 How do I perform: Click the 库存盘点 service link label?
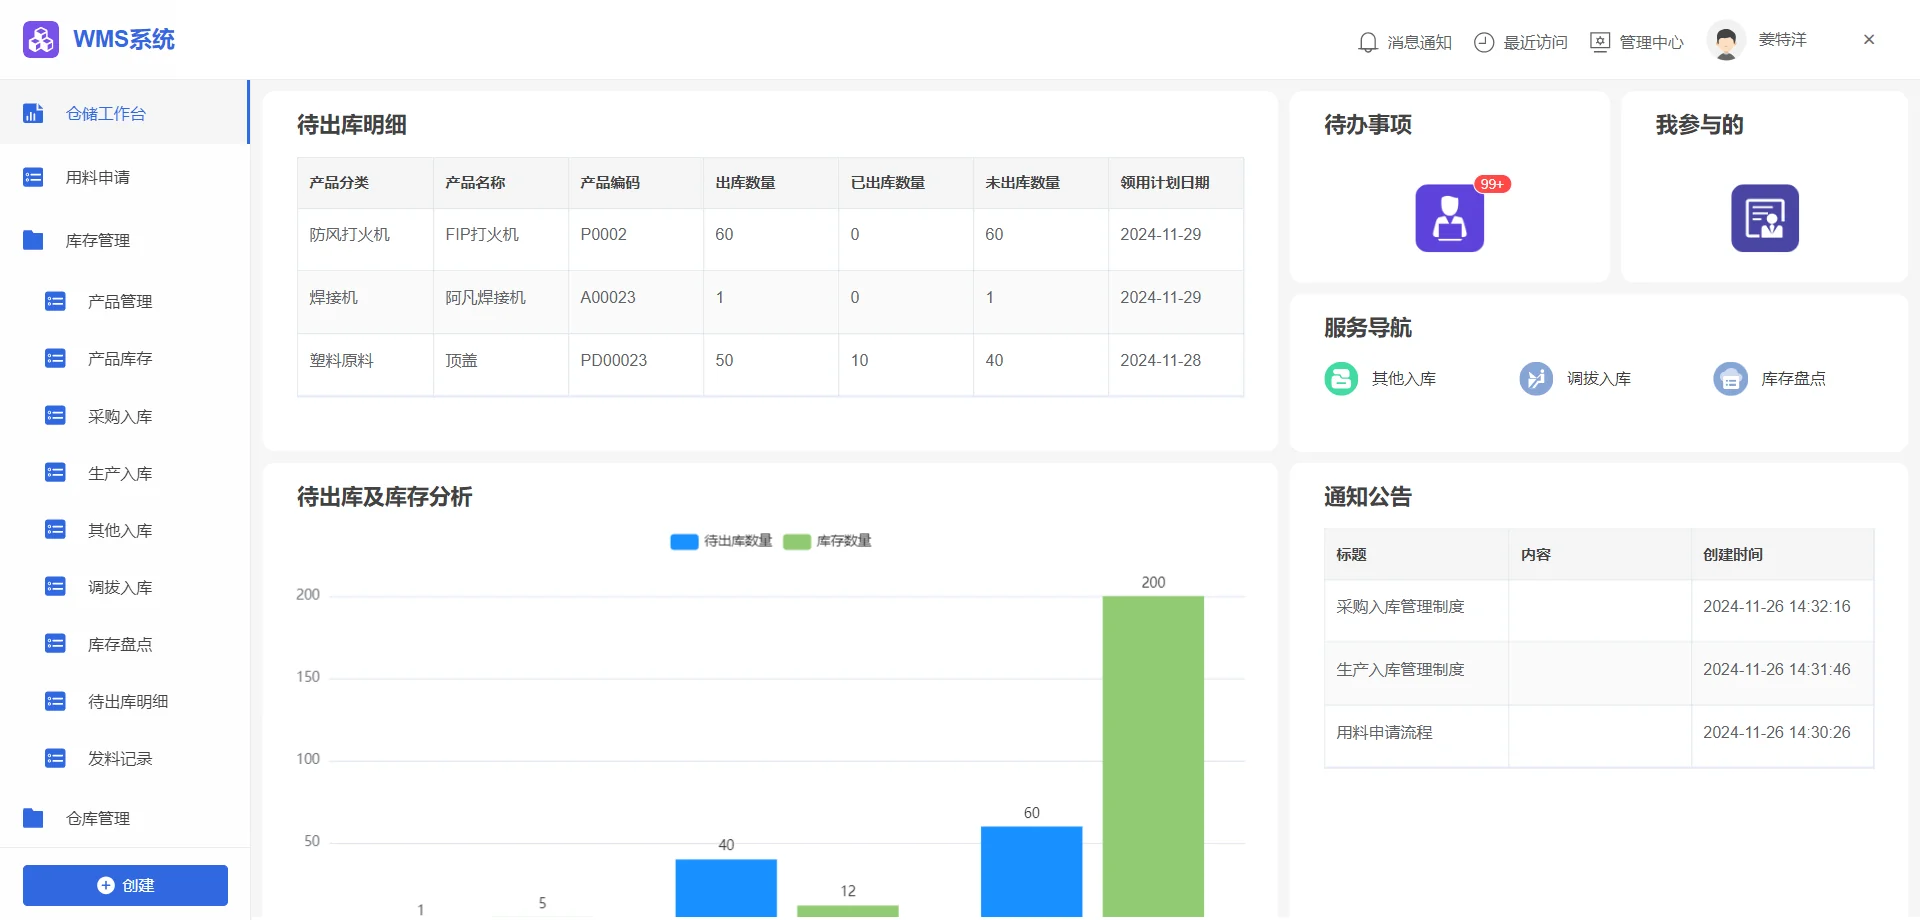tap(1793, 379)
